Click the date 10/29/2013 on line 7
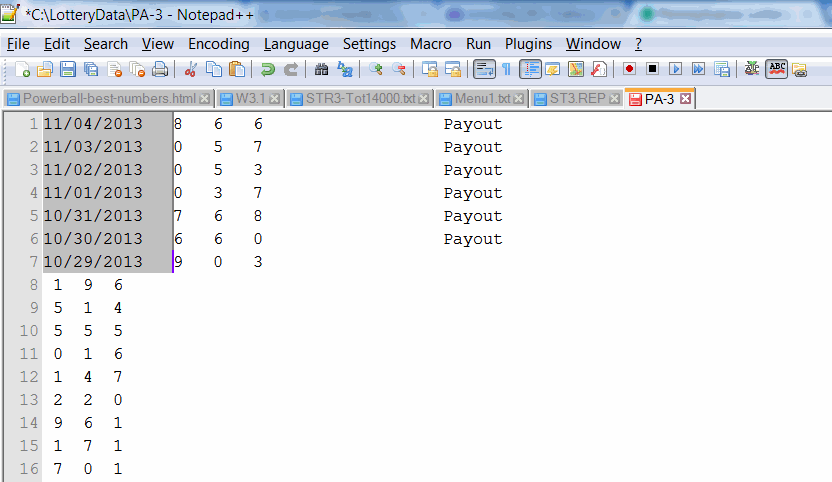832x482 pixels. point(93,262)
